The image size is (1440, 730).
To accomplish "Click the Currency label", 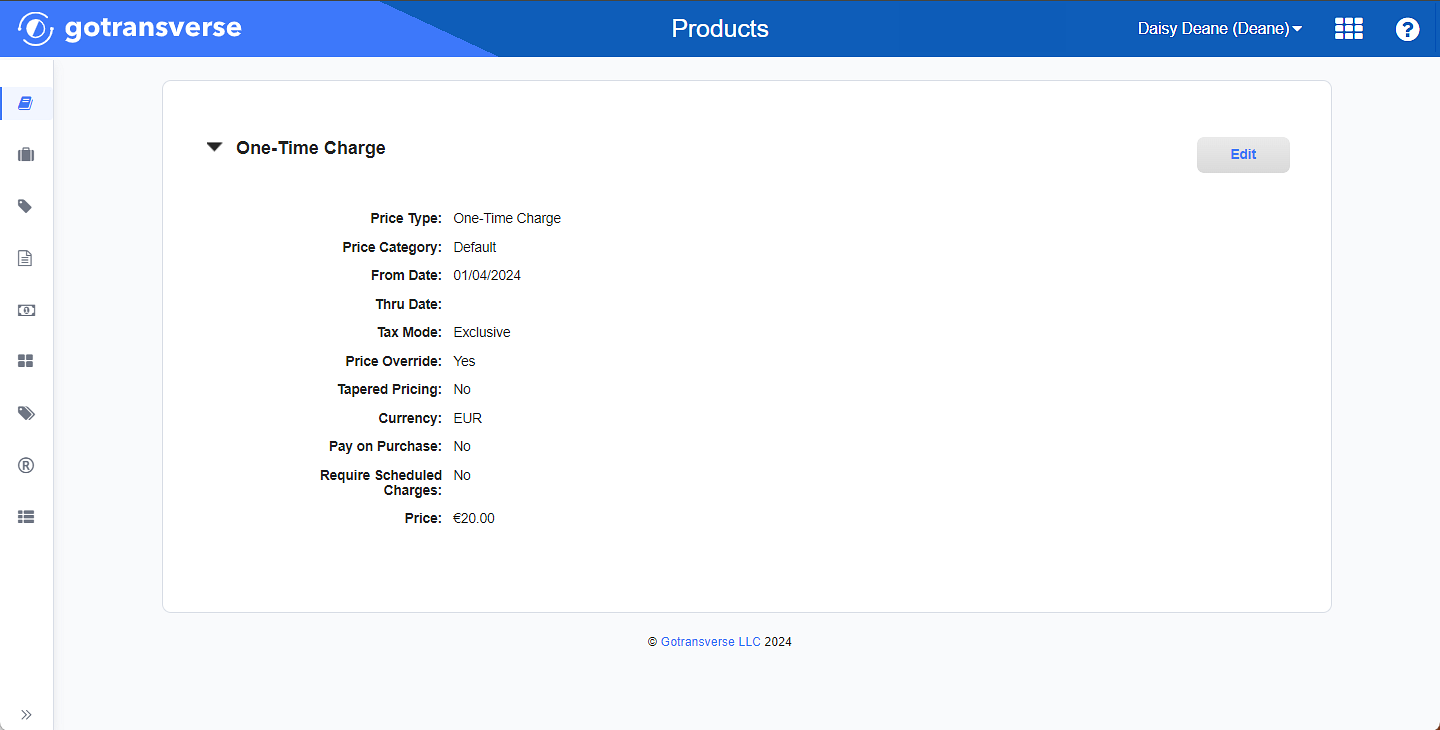I will pos(410,418).
